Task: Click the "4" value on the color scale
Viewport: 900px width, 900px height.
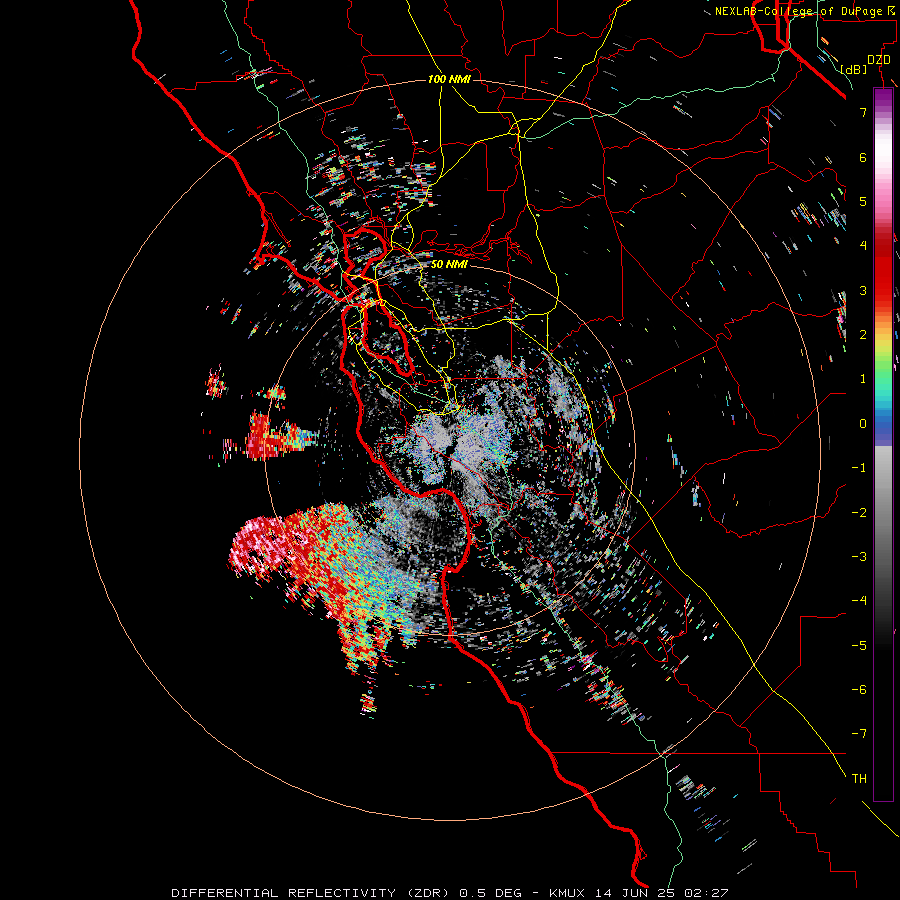Action: (x=863, y=246)
